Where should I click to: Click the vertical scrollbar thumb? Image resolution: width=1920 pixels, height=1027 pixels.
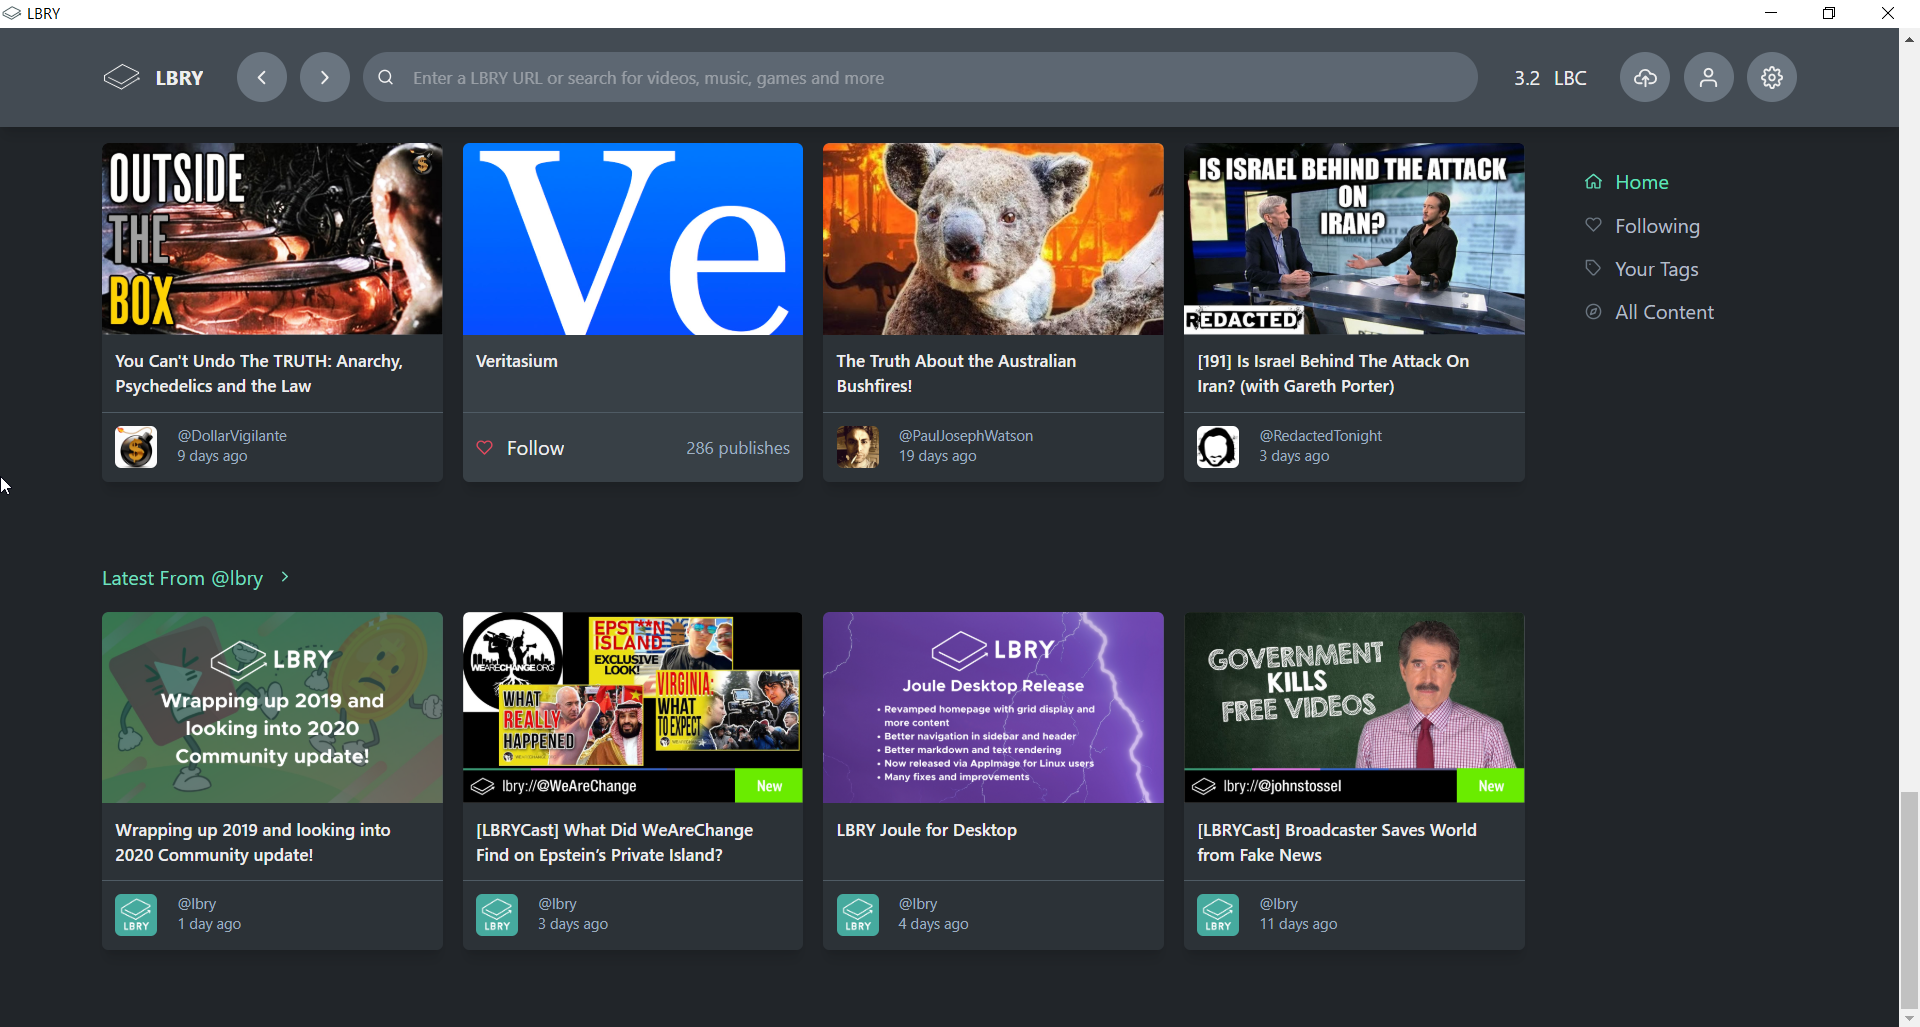click(1910, 900)
